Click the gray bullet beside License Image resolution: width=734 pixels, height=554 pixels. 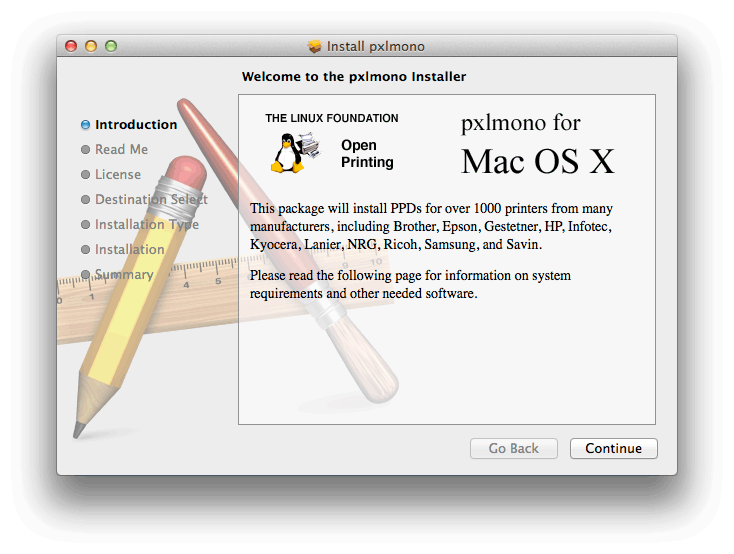coord(85,174)
